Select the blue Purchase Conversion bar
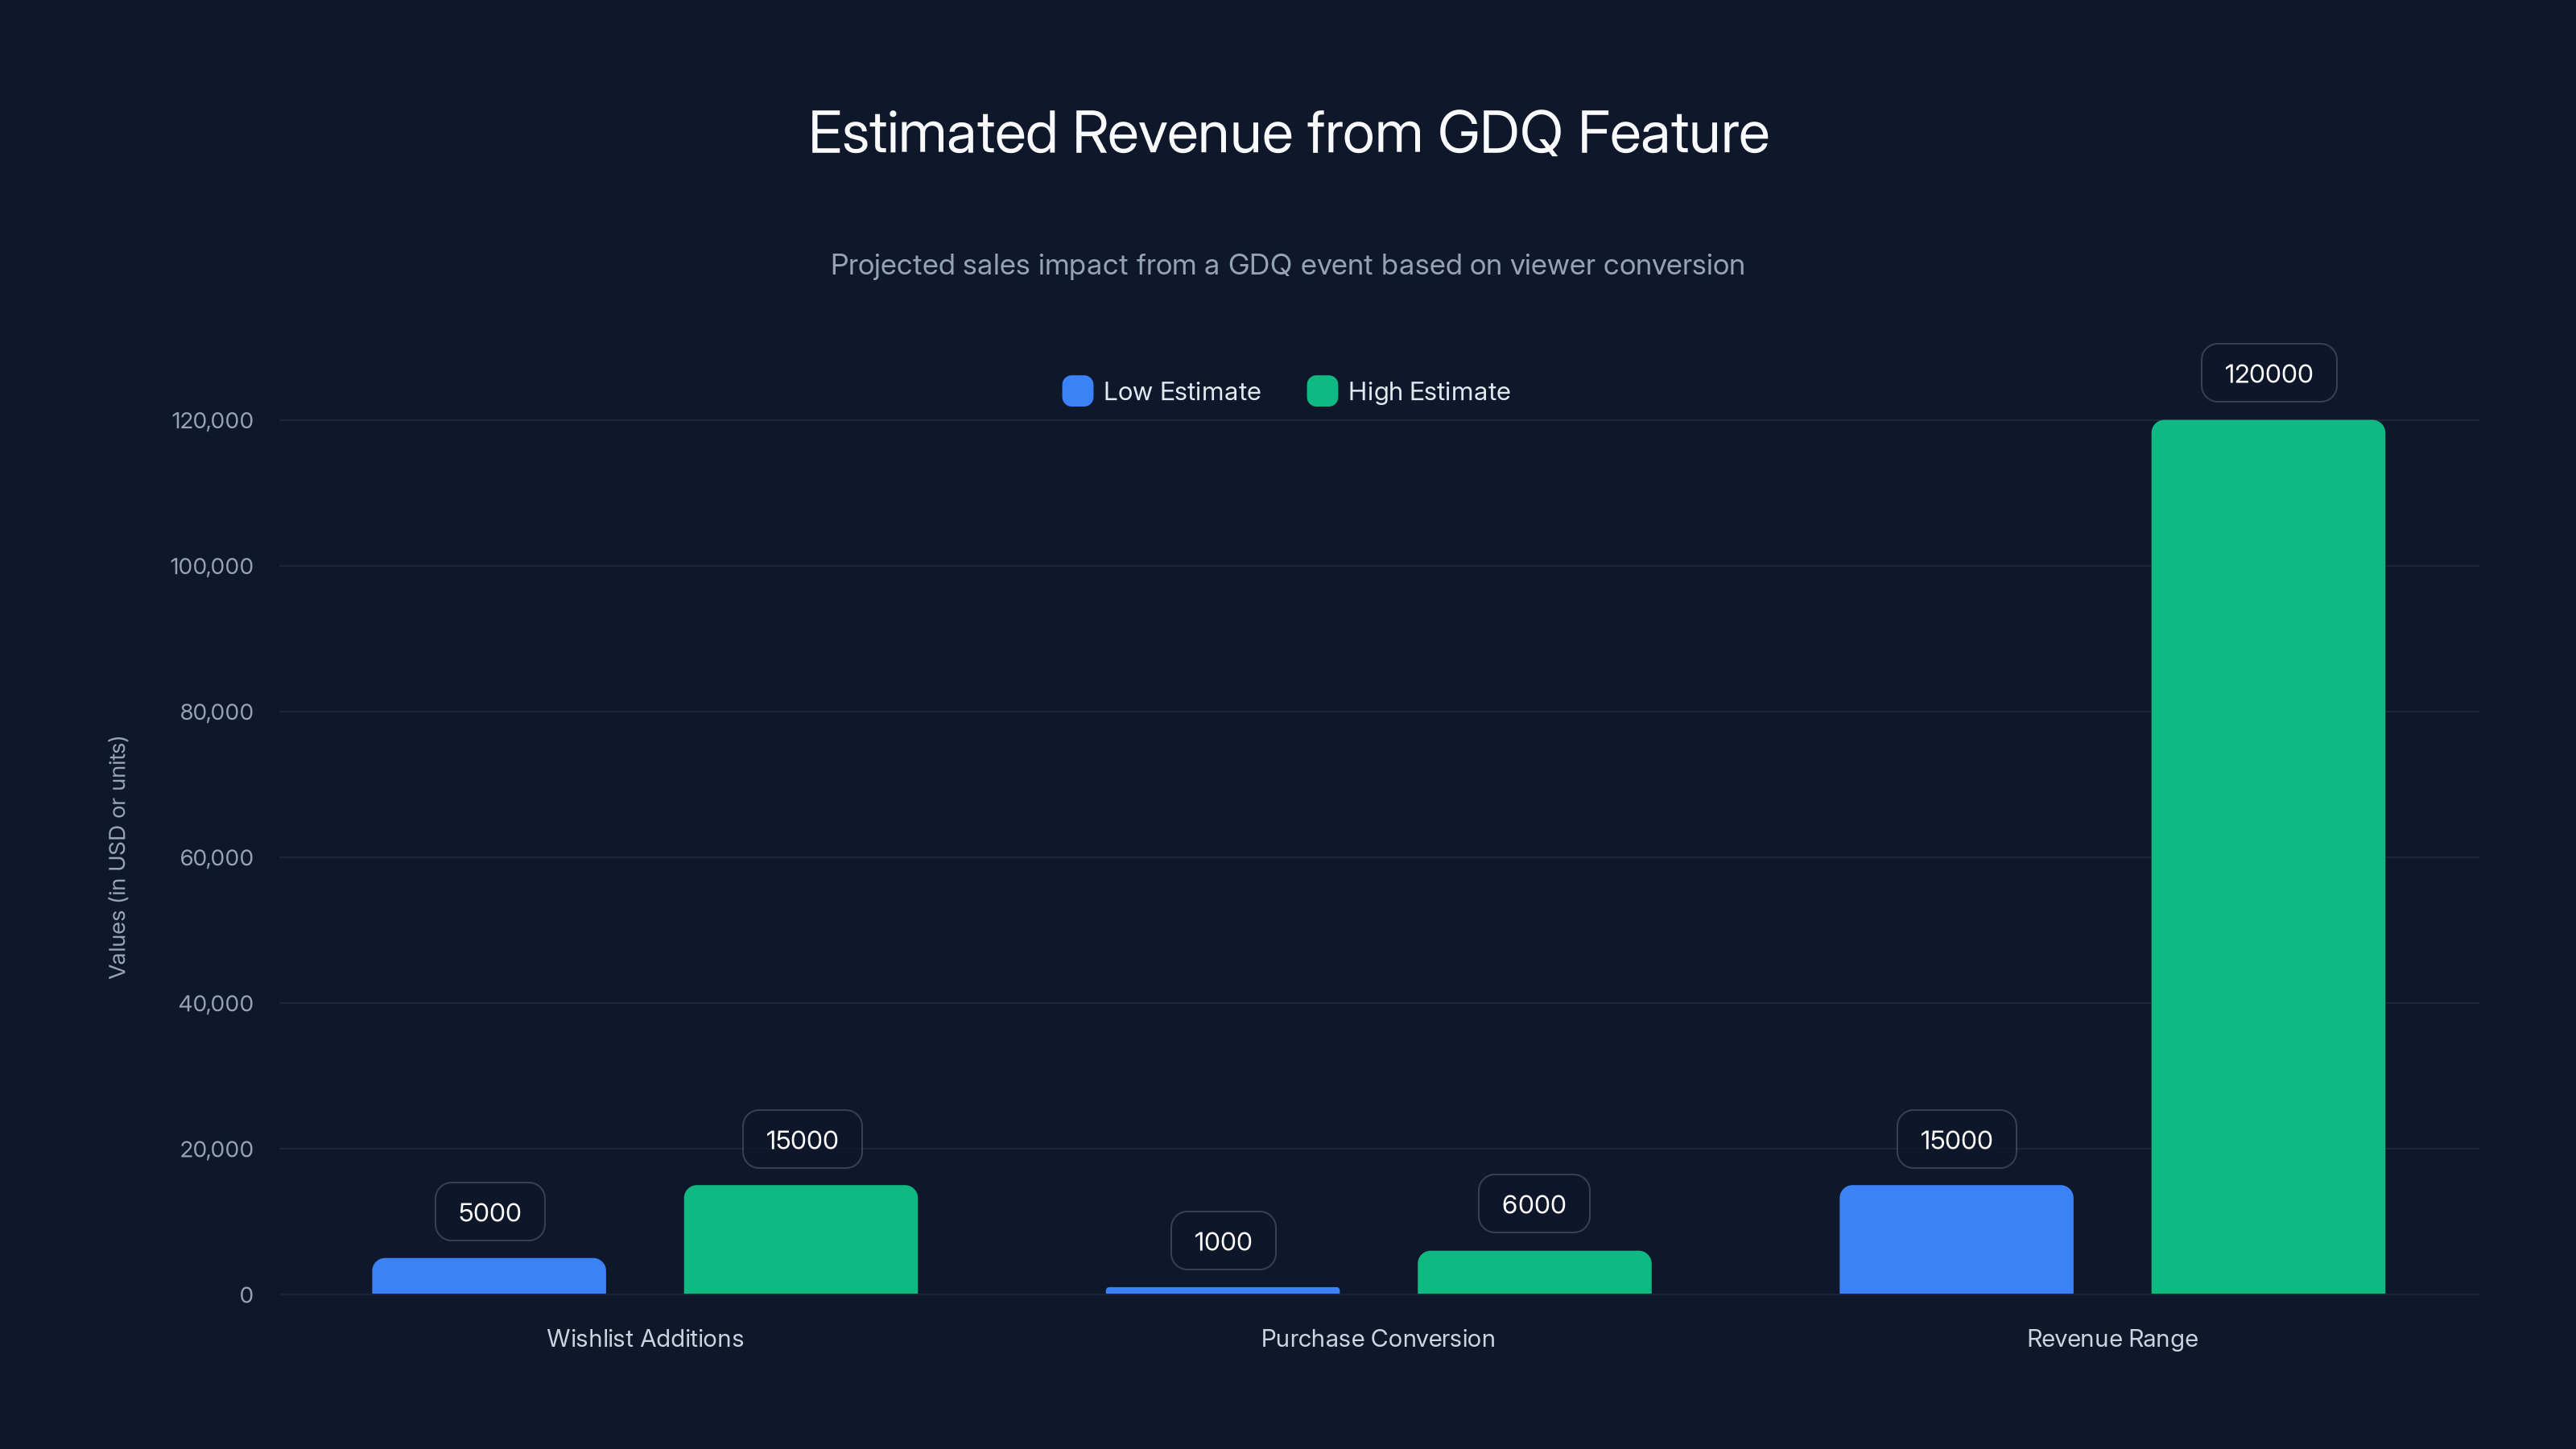 [1222, 1292]
